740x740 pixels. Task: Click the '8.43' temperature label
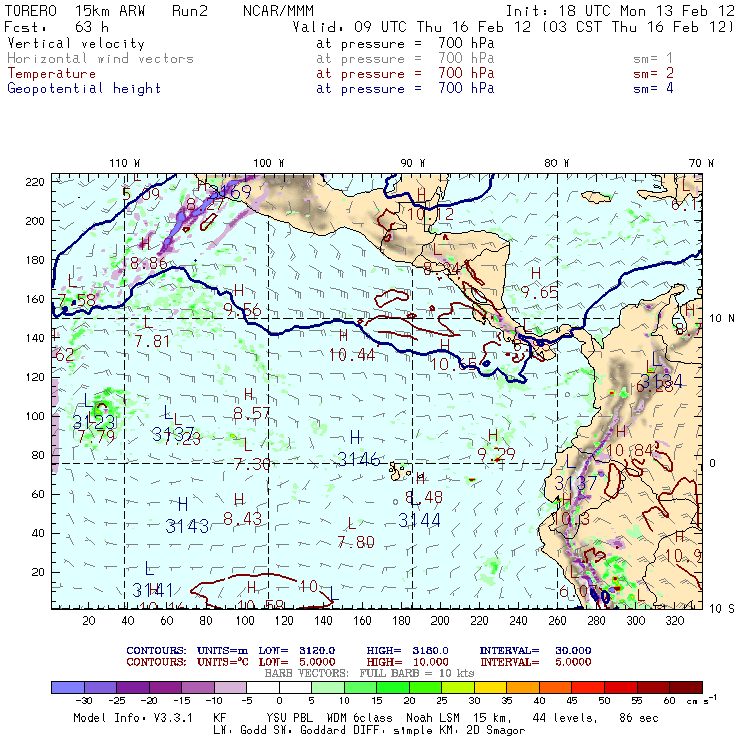[x=243, y=519]
